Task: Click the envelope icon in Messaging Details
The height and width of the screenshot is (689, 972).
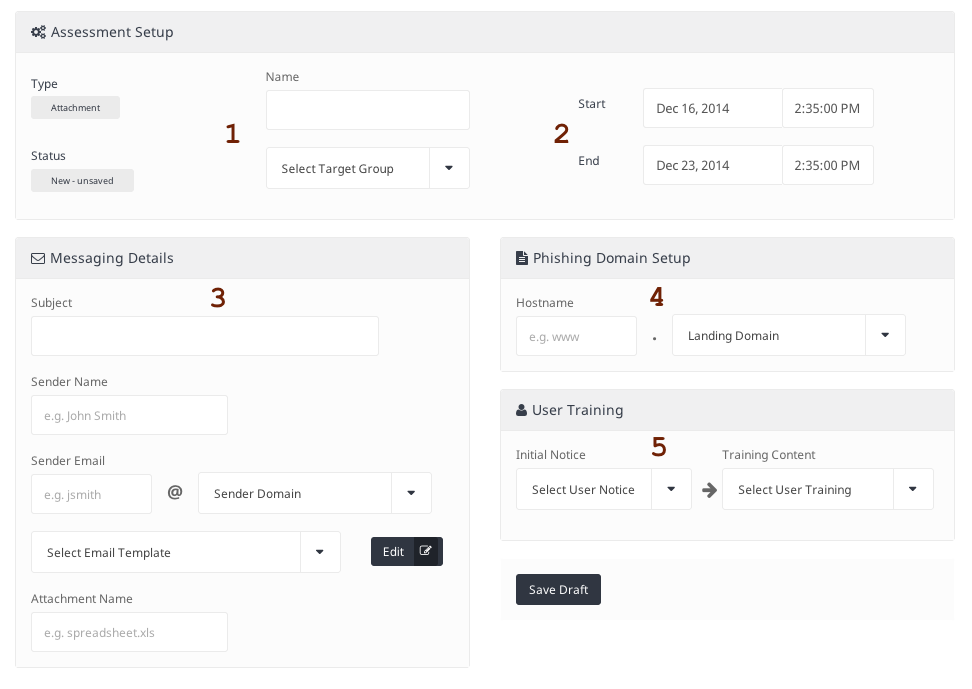Action: click(38, 258)
